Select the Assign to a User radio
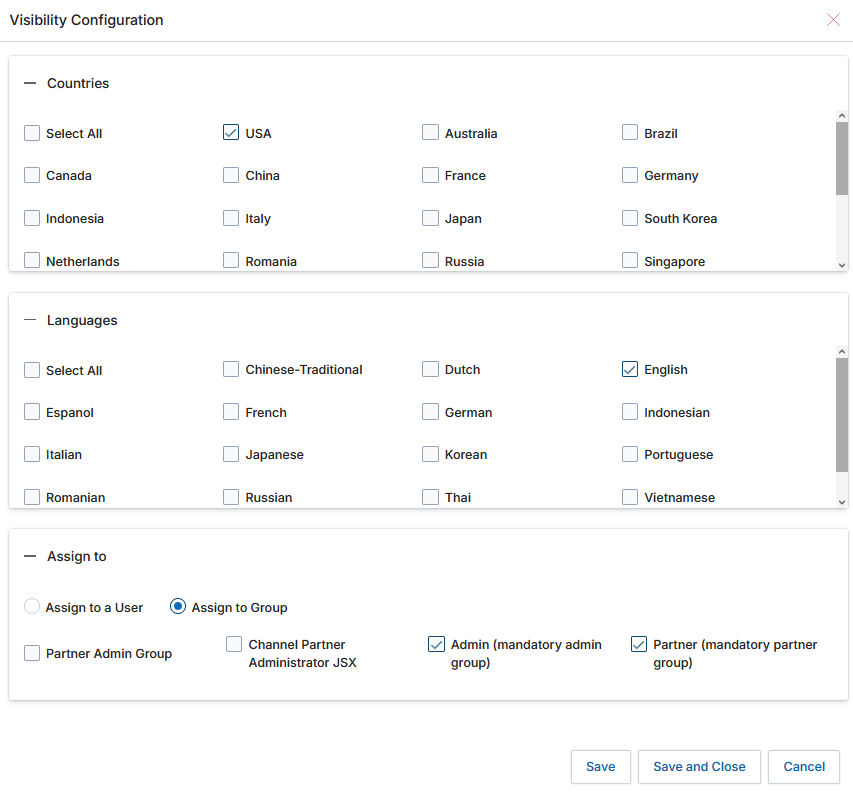The width and height of the screenshot is (853, 792). (x=32, y=606)
